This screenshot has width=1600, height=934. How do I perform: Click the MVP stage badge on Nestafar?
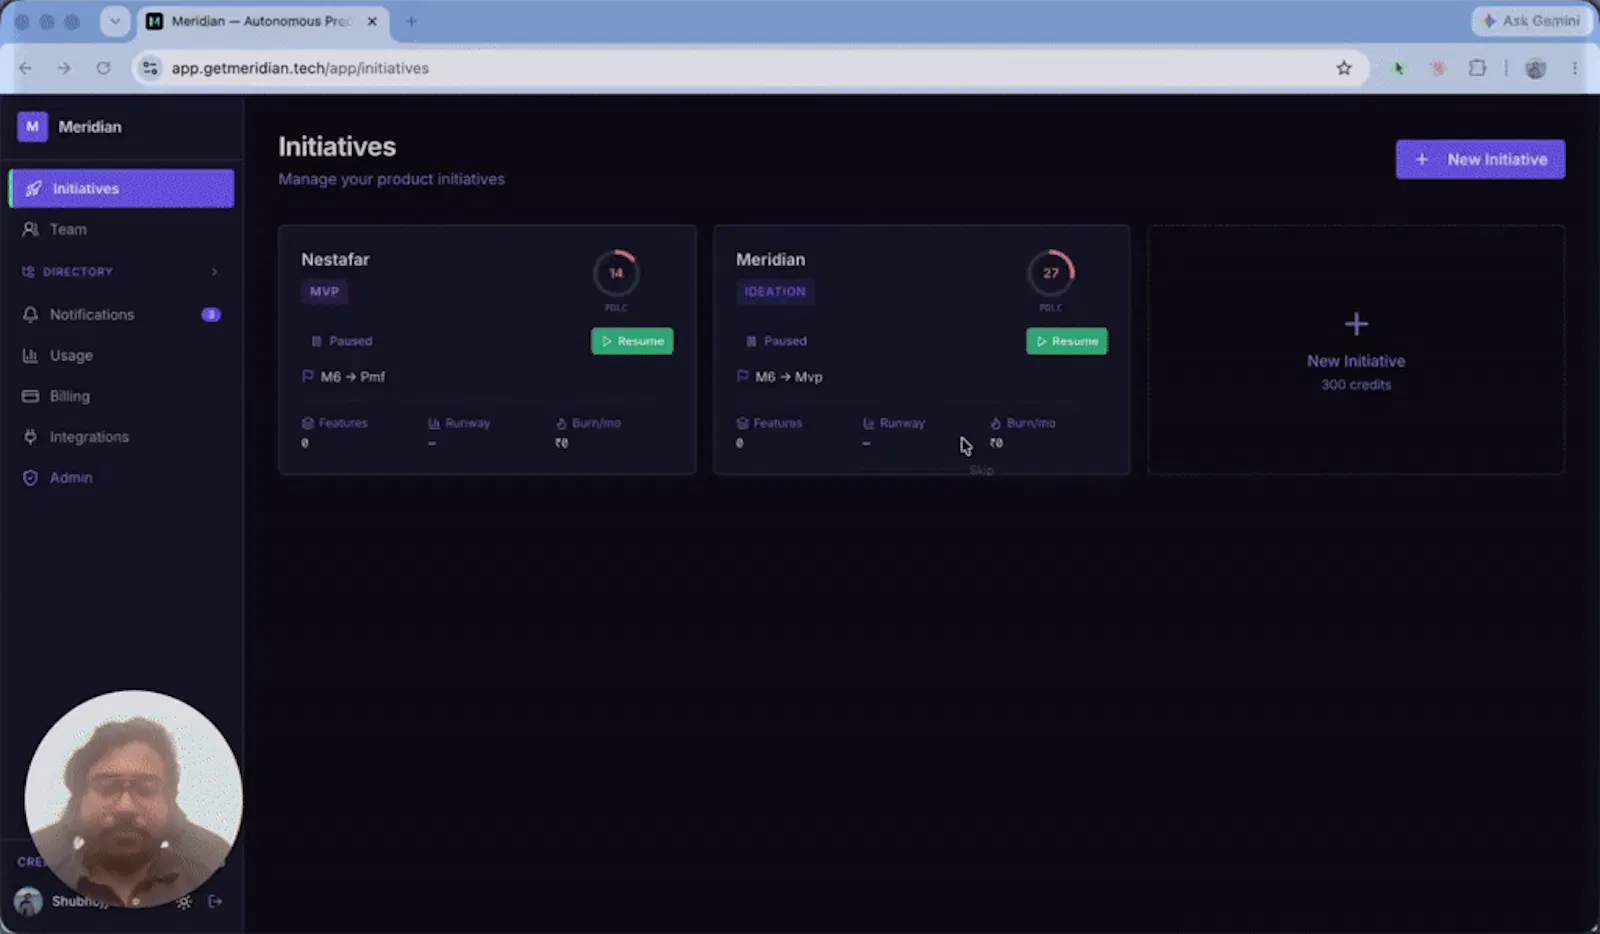[324, 292]
